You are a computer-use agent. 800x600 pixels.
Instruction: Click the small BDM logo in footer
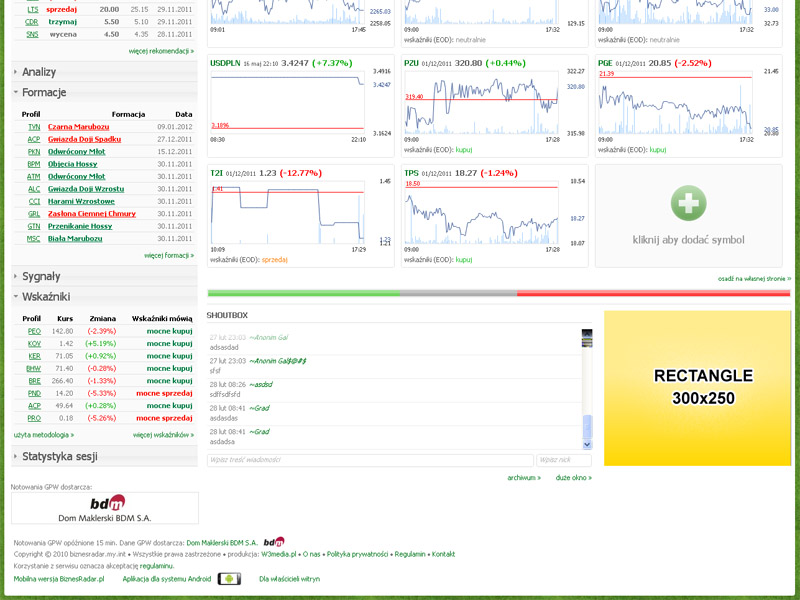point(274,542)
